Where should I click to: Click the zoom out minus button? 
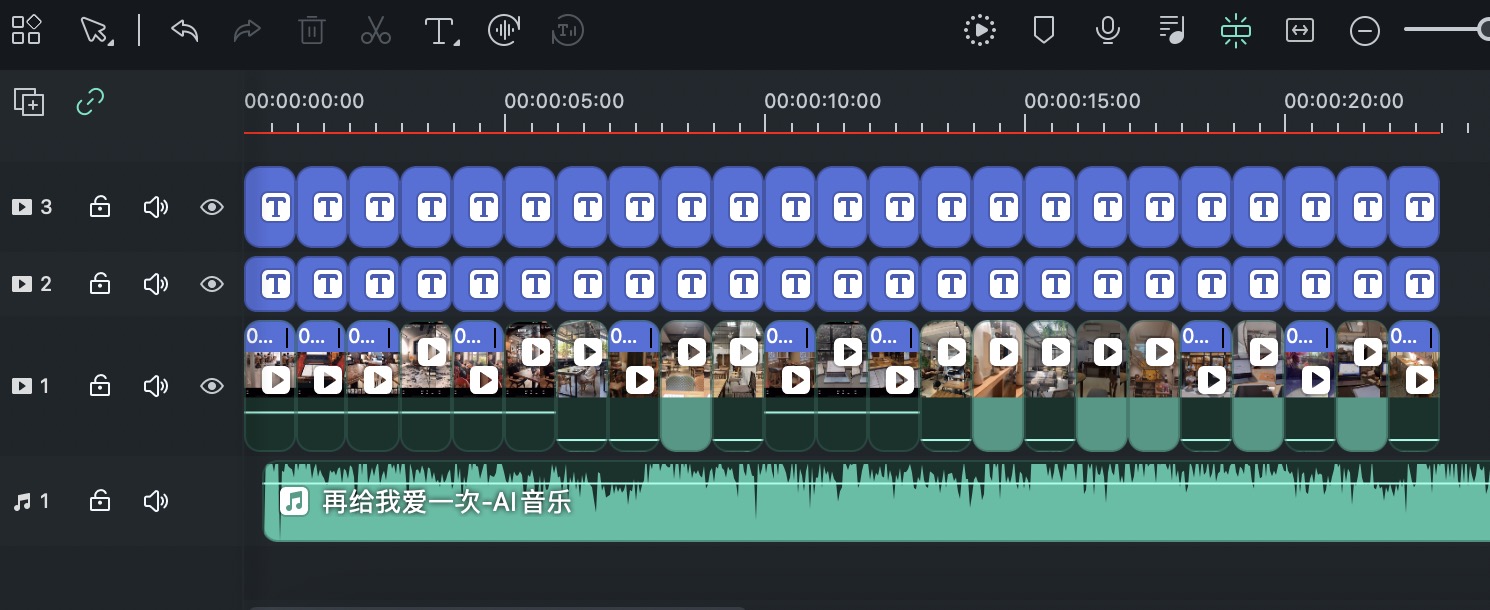[x=1365, y=31]
